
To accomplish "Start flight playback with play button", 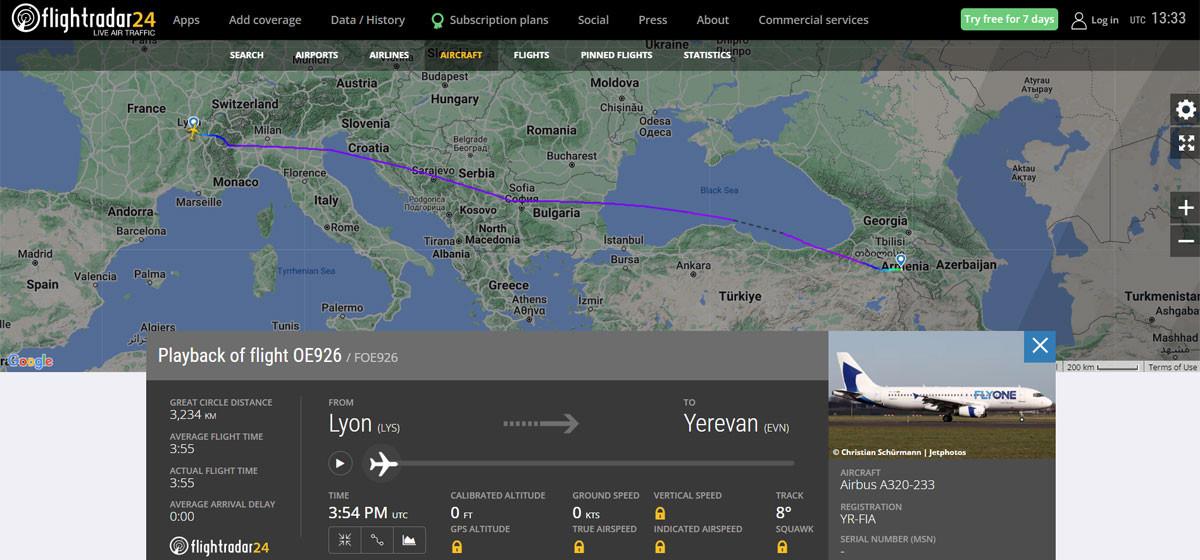I will coord(340,463).
